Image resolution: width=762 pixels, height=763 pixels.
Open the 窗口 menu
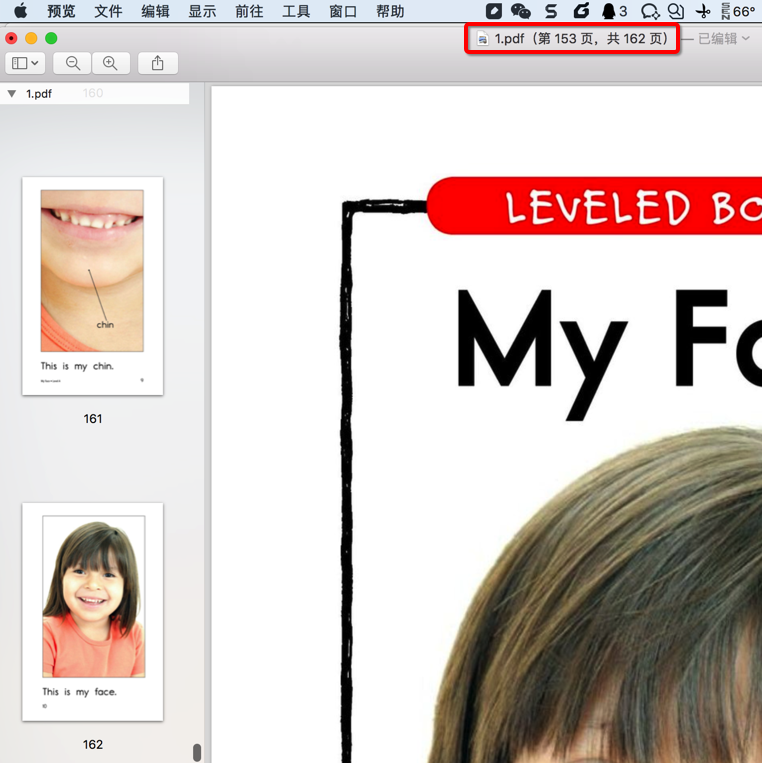[343, 11]
